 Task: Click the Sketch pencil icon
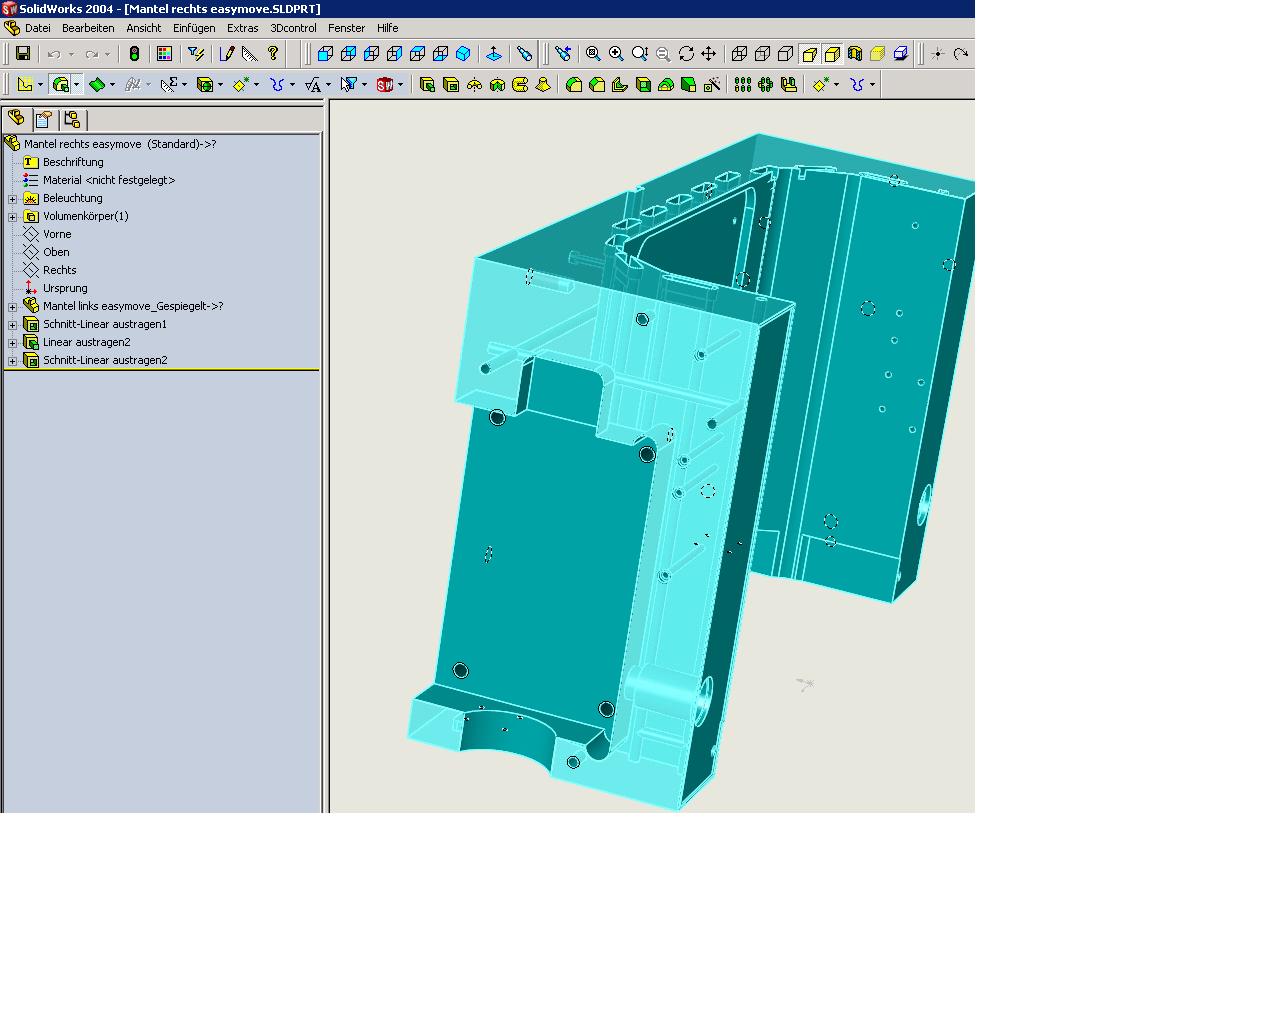coord(227,54)
